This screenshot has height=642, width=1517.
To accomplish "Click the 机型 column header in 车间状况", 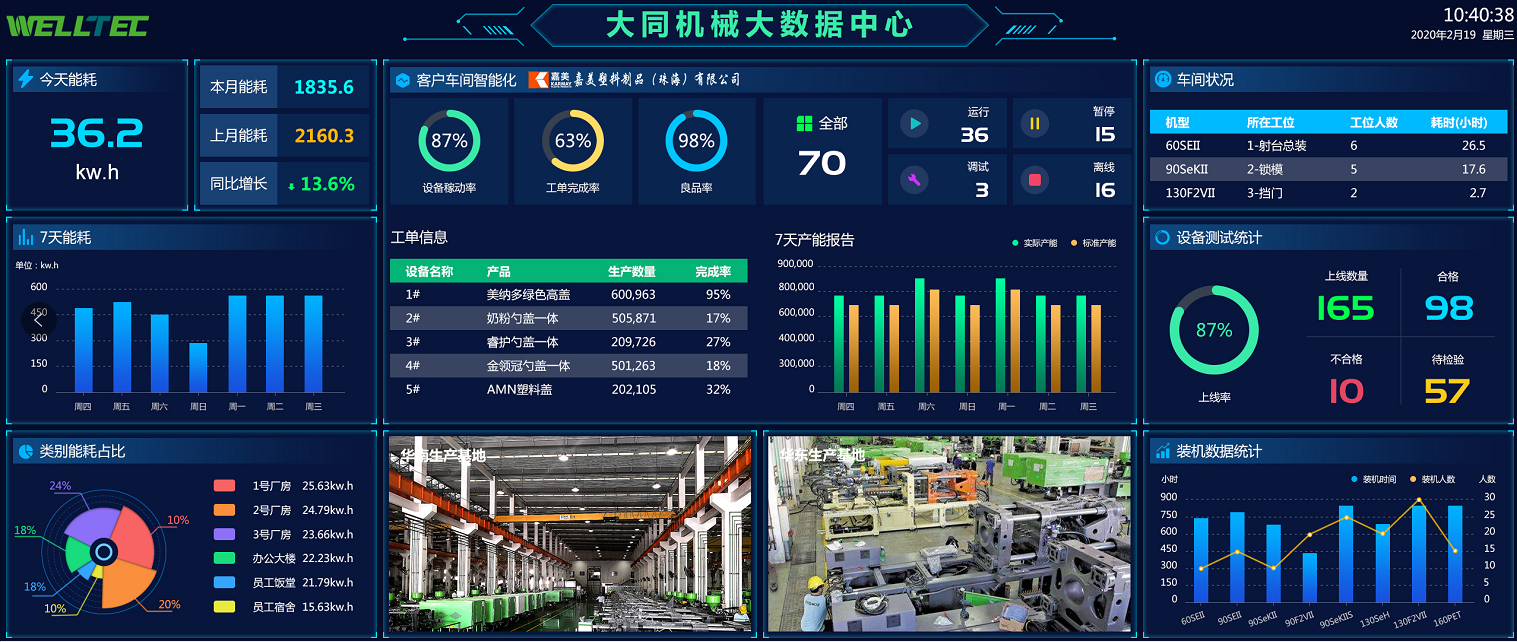I will (x=1177, y=122).
